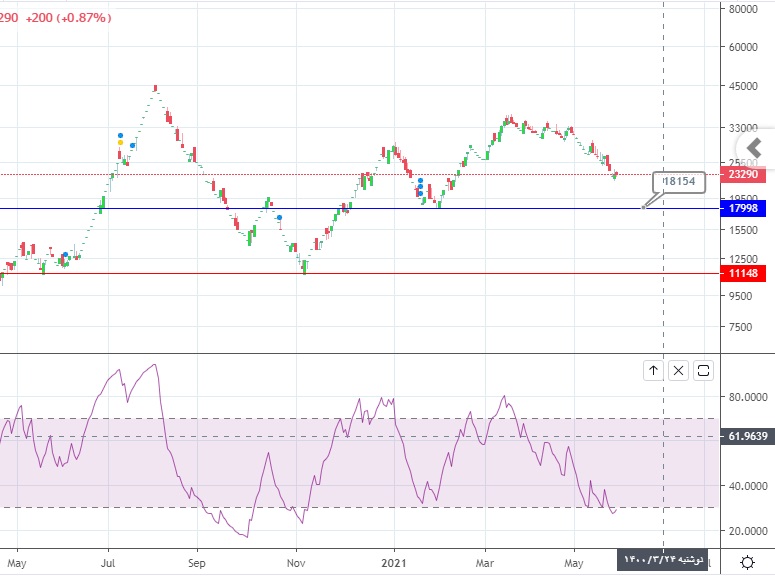
Task: Click the 2021 label on time axis
Action: [394, 563]
